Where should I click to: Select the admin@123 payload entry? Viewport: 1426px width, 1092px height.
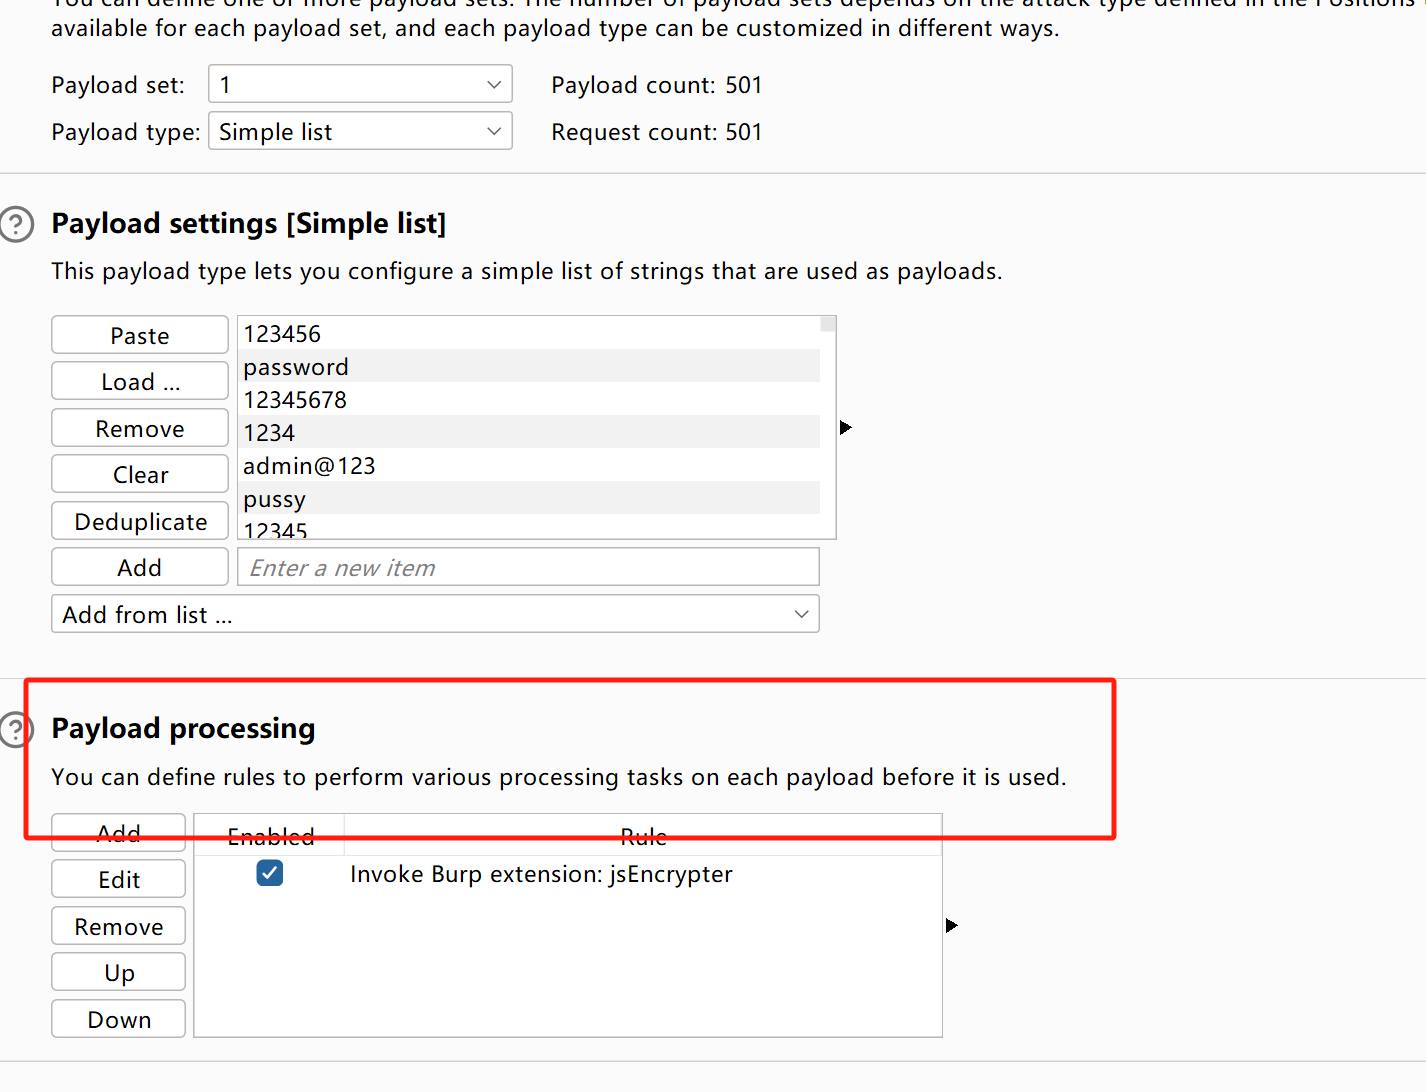point(528,466)
